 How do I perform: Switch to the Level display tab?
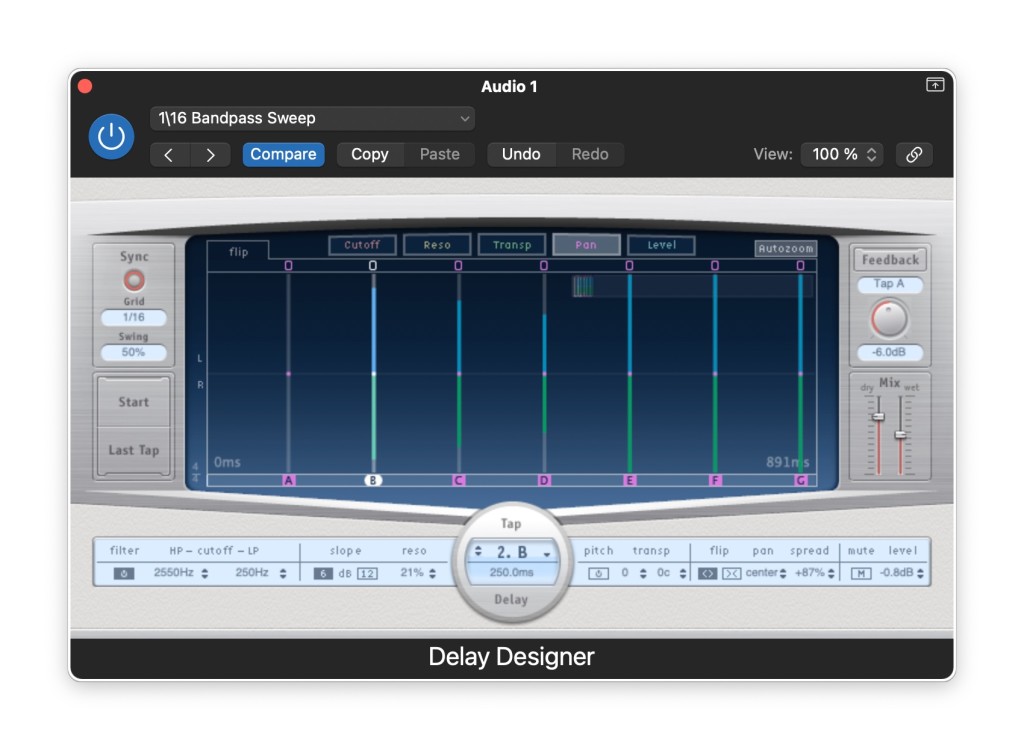(x=661, y=245)
